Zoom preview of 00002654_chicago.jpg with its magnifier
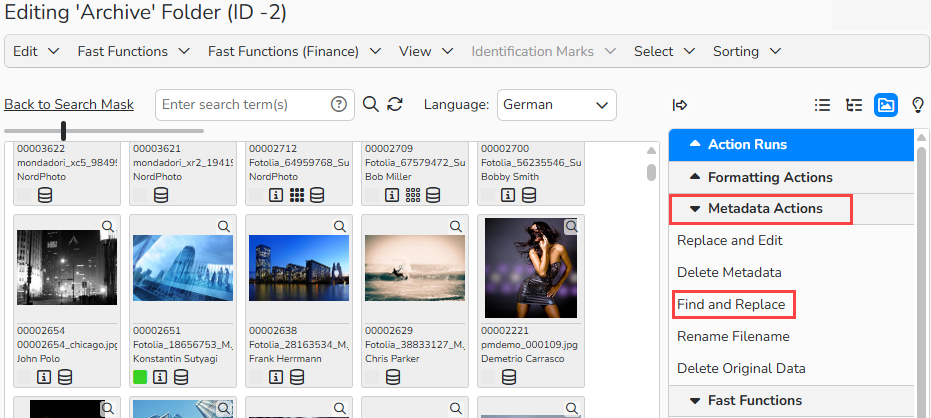The height and width of the screenshot is (418, 931). click(107, 226)
